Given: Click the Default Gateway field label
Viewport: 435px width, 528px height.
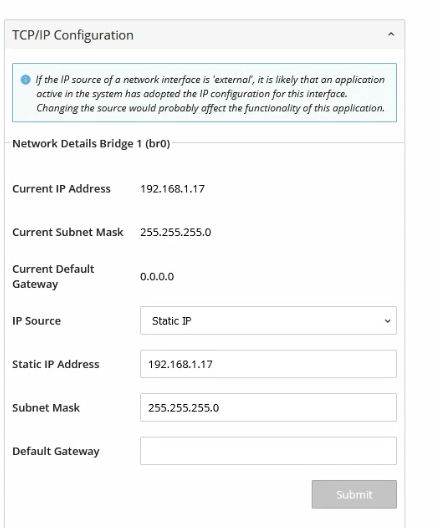Looking at the screenshot, I should coord(56,451).
